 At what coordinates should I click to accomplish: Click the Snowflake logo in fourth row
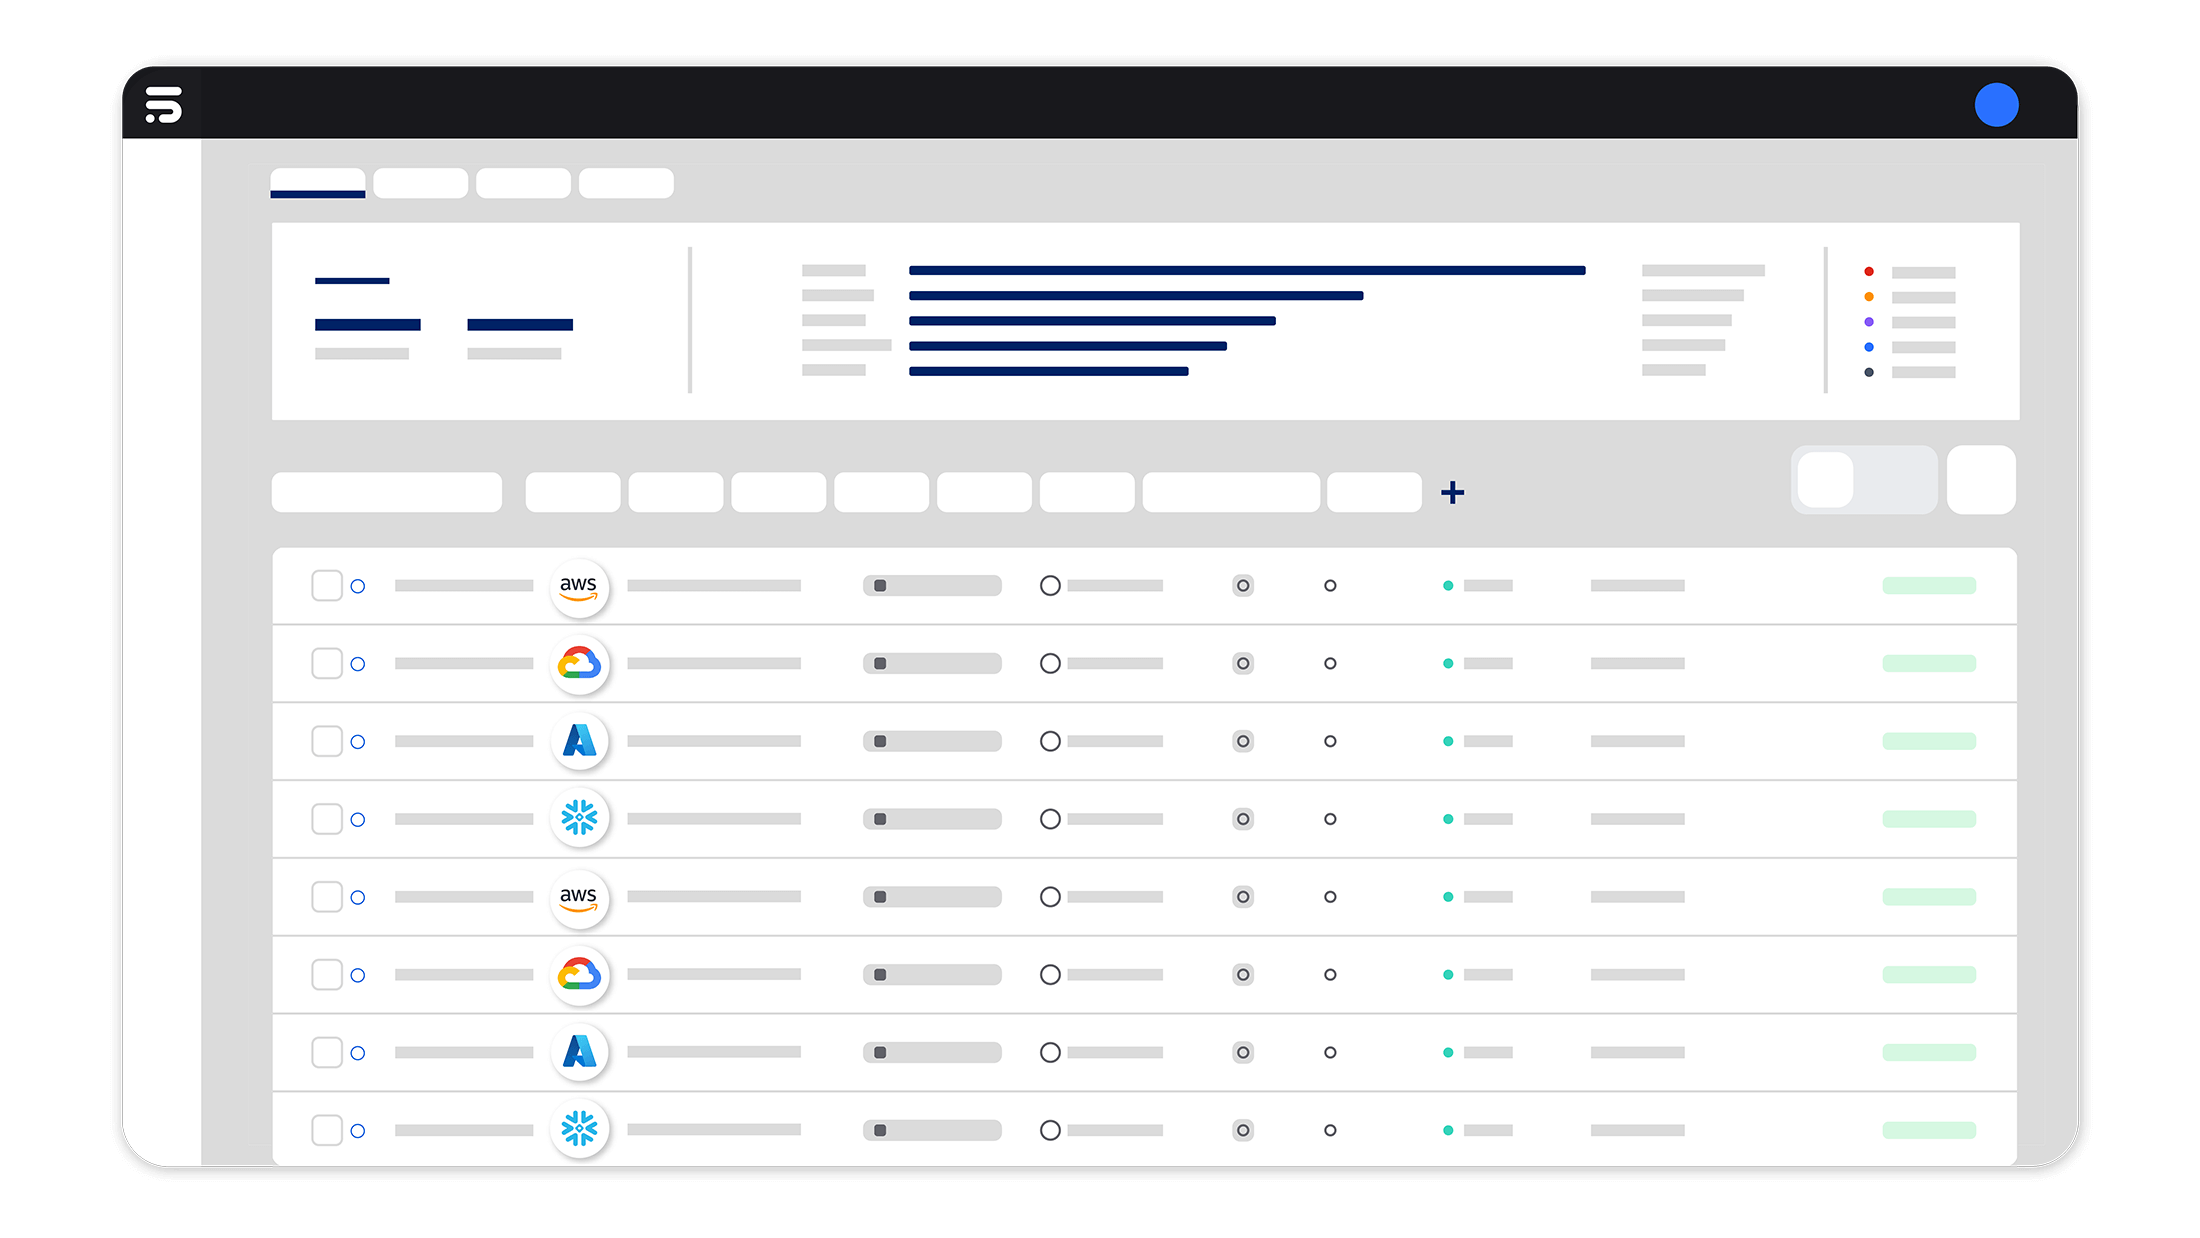579,818
